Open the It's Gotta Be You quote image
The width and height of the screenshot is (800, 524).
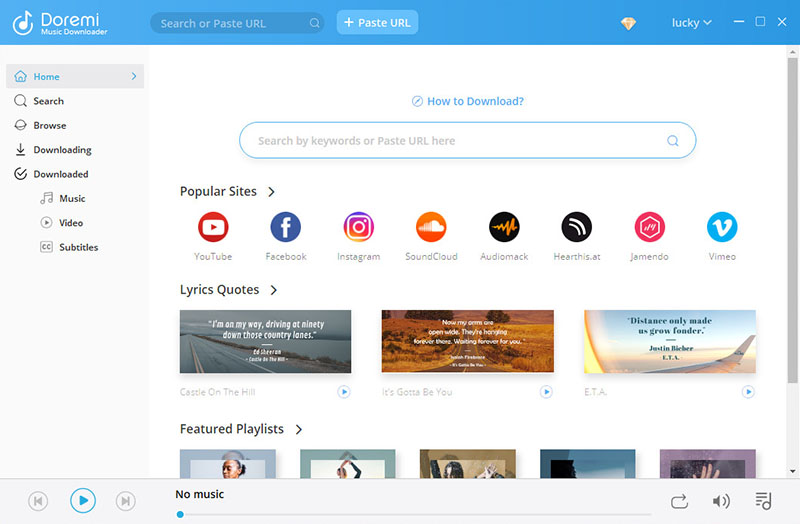(467, 341)
